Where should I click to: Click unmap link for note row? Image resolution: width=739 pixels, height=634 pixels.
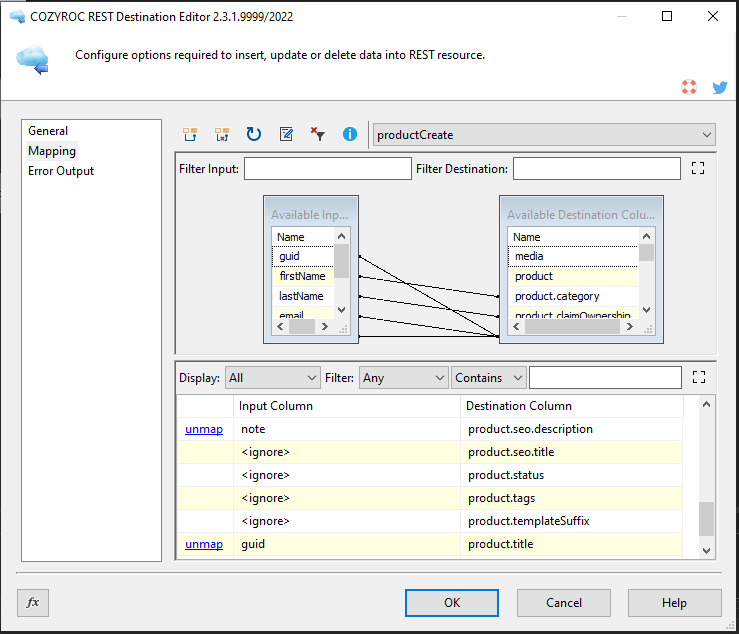point(204,429)
